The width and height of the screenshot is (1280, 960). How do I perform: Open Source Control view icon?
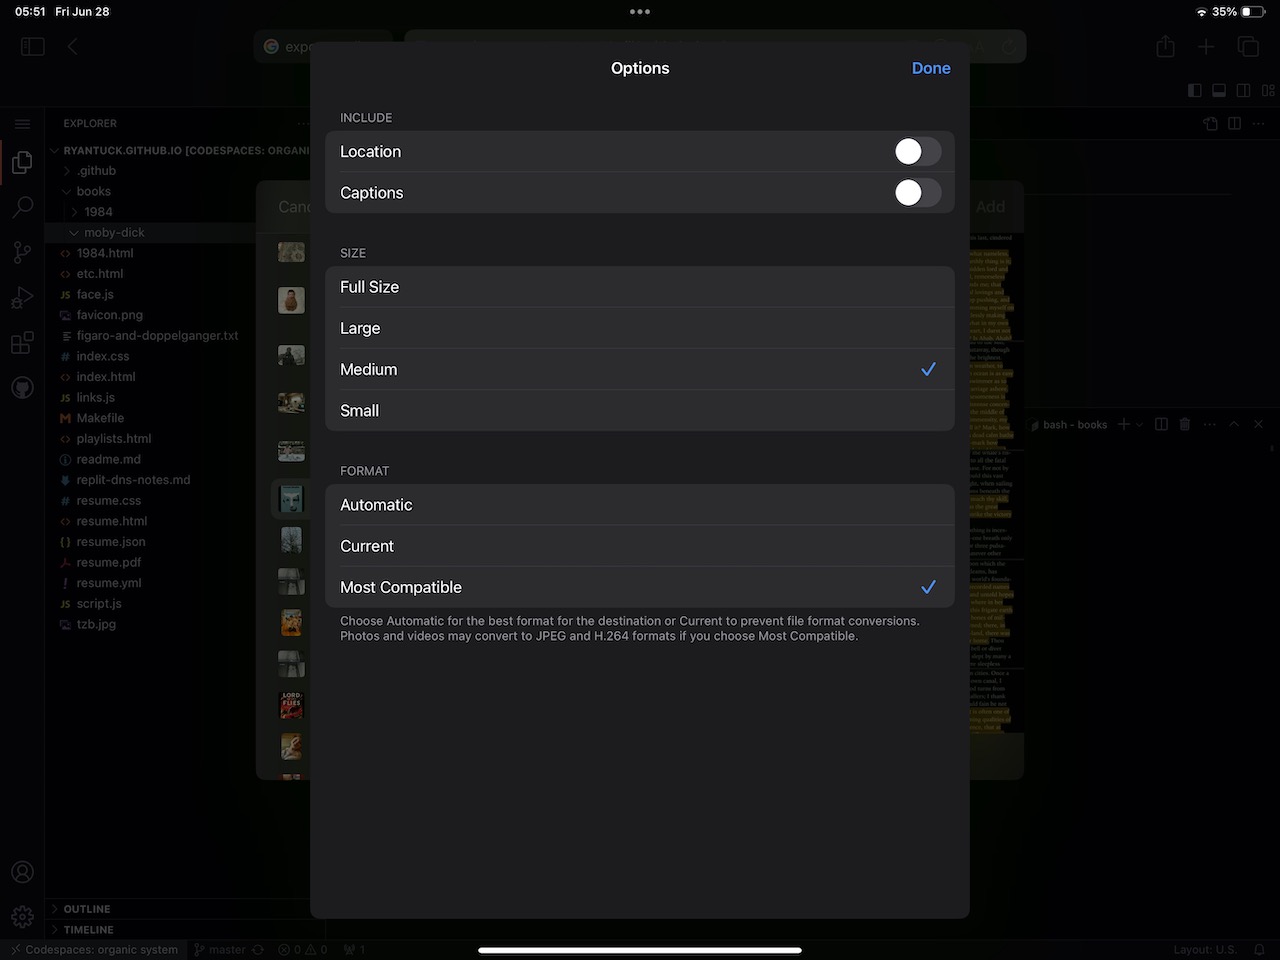coord(22,252)
